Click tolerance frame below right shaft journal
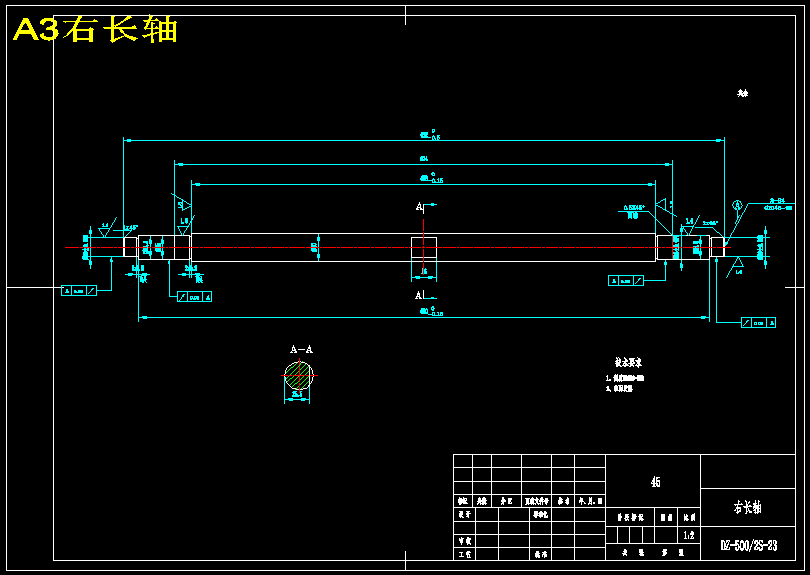The image size is (810, 575). (x=626, y=281)
